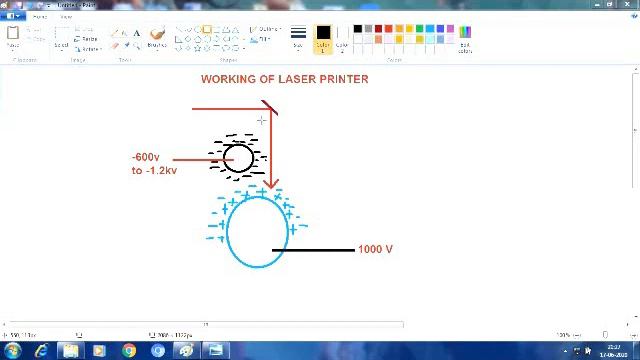
Task: Open Windows Explorer folder on taskbar
Action: tap(71, 351)
